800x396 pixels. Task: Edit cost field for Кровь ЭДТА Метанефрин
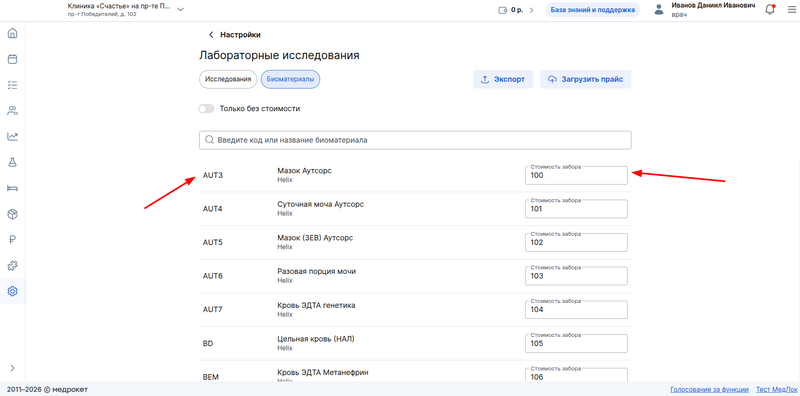(x=576, y=375)
